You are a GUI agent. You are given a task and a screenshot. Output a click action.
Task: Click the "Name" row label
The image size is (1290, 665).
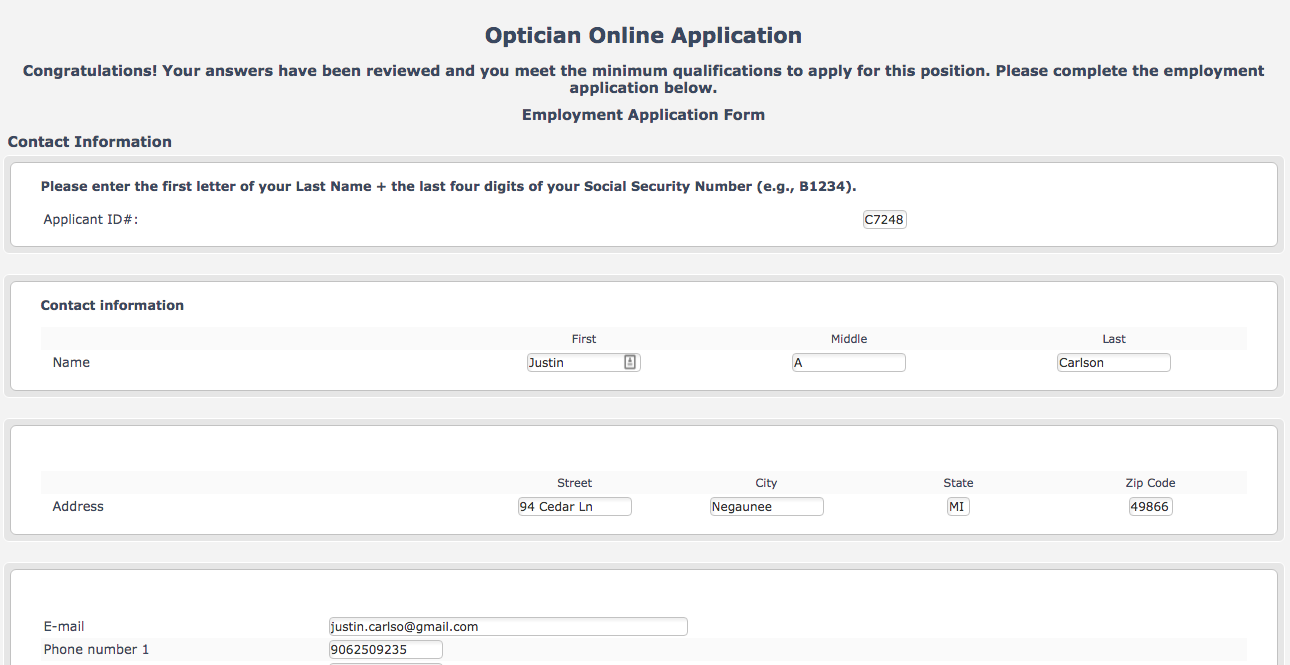[71, 363]
